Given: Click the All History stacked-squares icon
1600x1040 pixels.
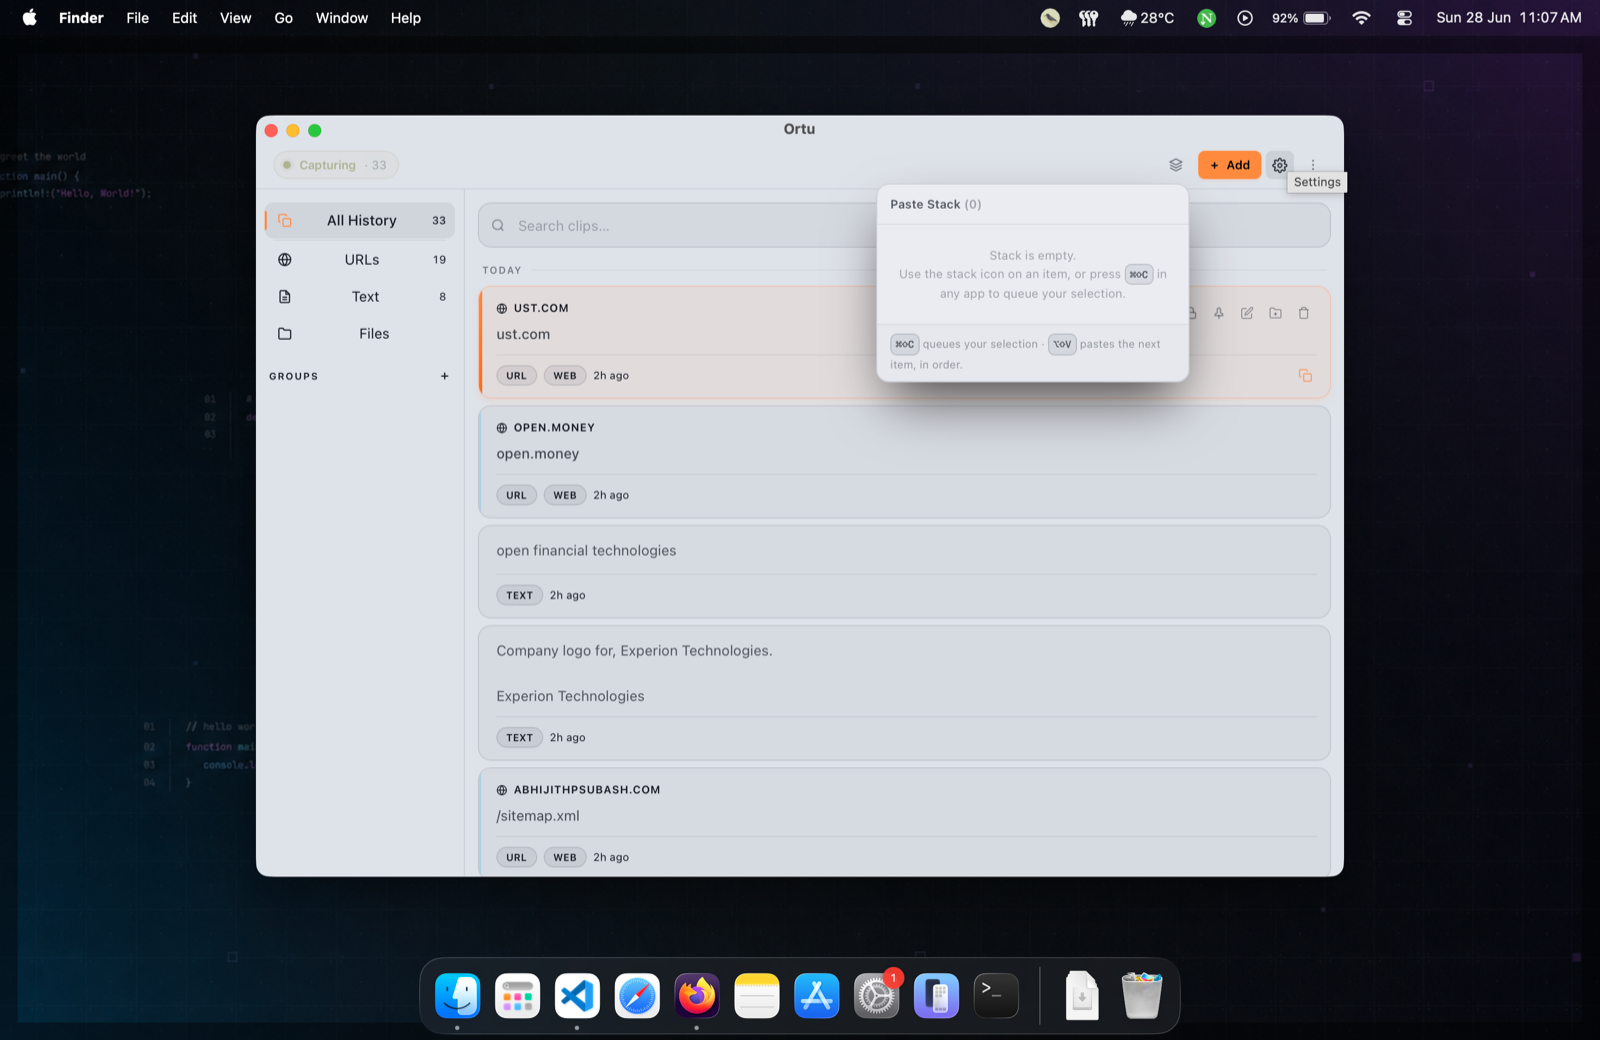Looking at the screenshot, I should pos(285,220).
